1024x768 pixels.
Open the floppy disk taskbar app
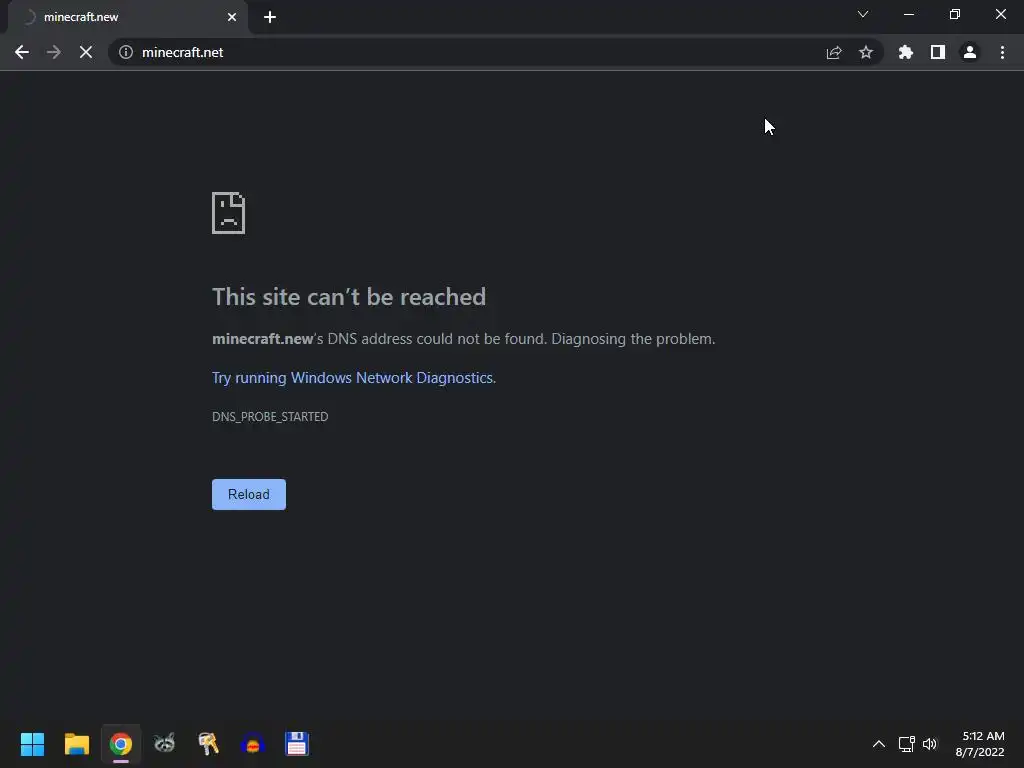pos(296,744)
